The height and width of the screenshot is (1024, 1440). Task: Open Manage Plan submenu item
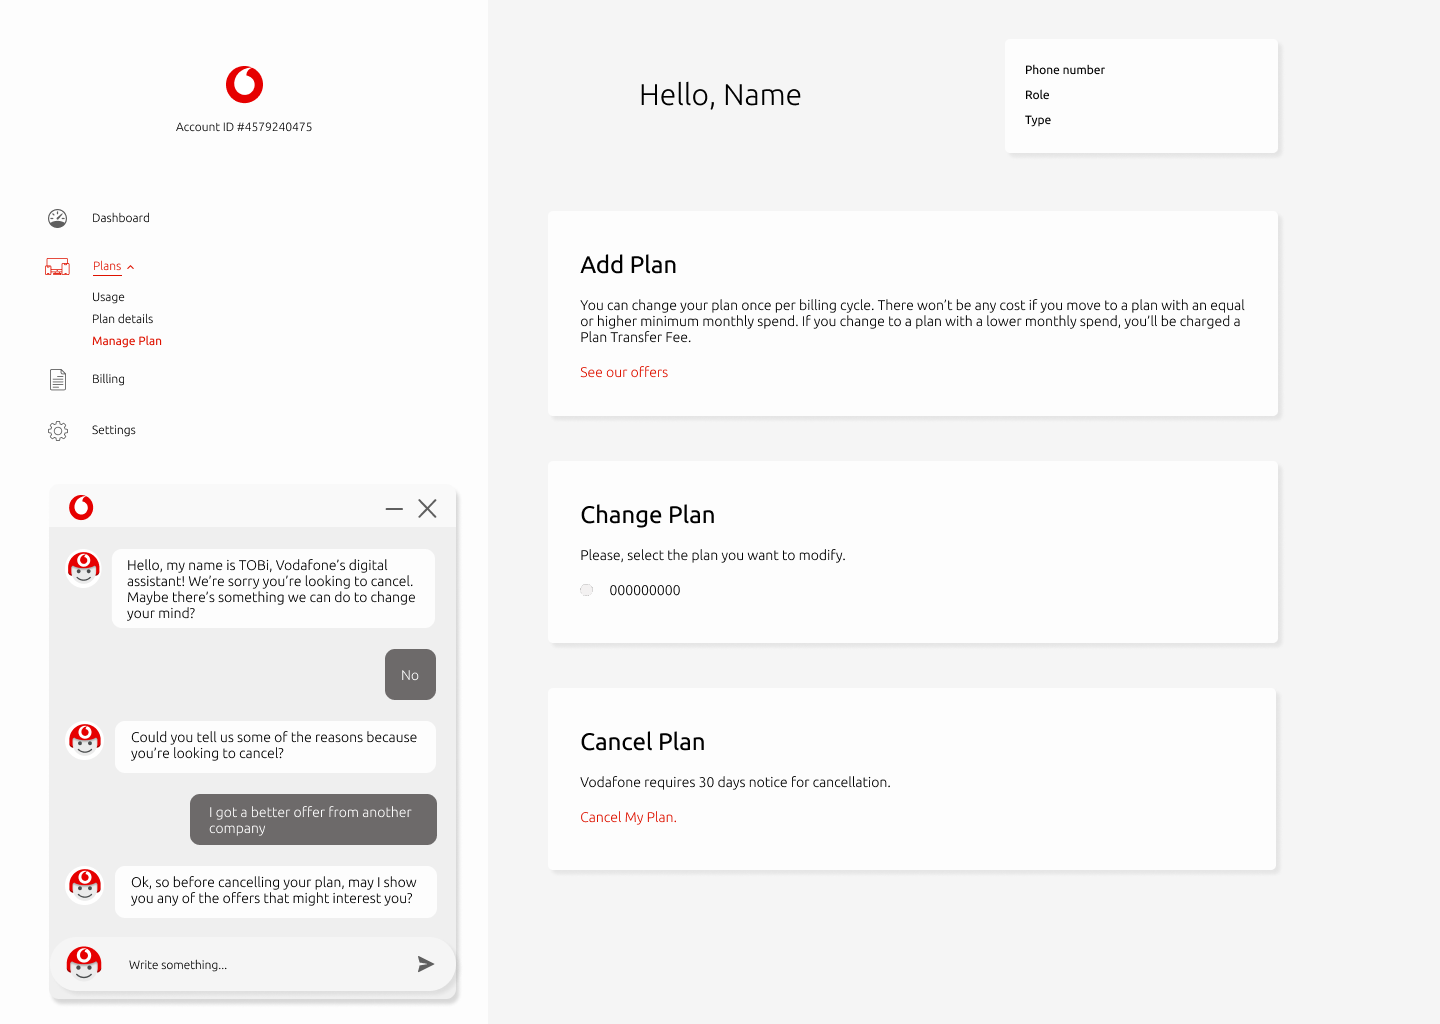coord(127,341)
